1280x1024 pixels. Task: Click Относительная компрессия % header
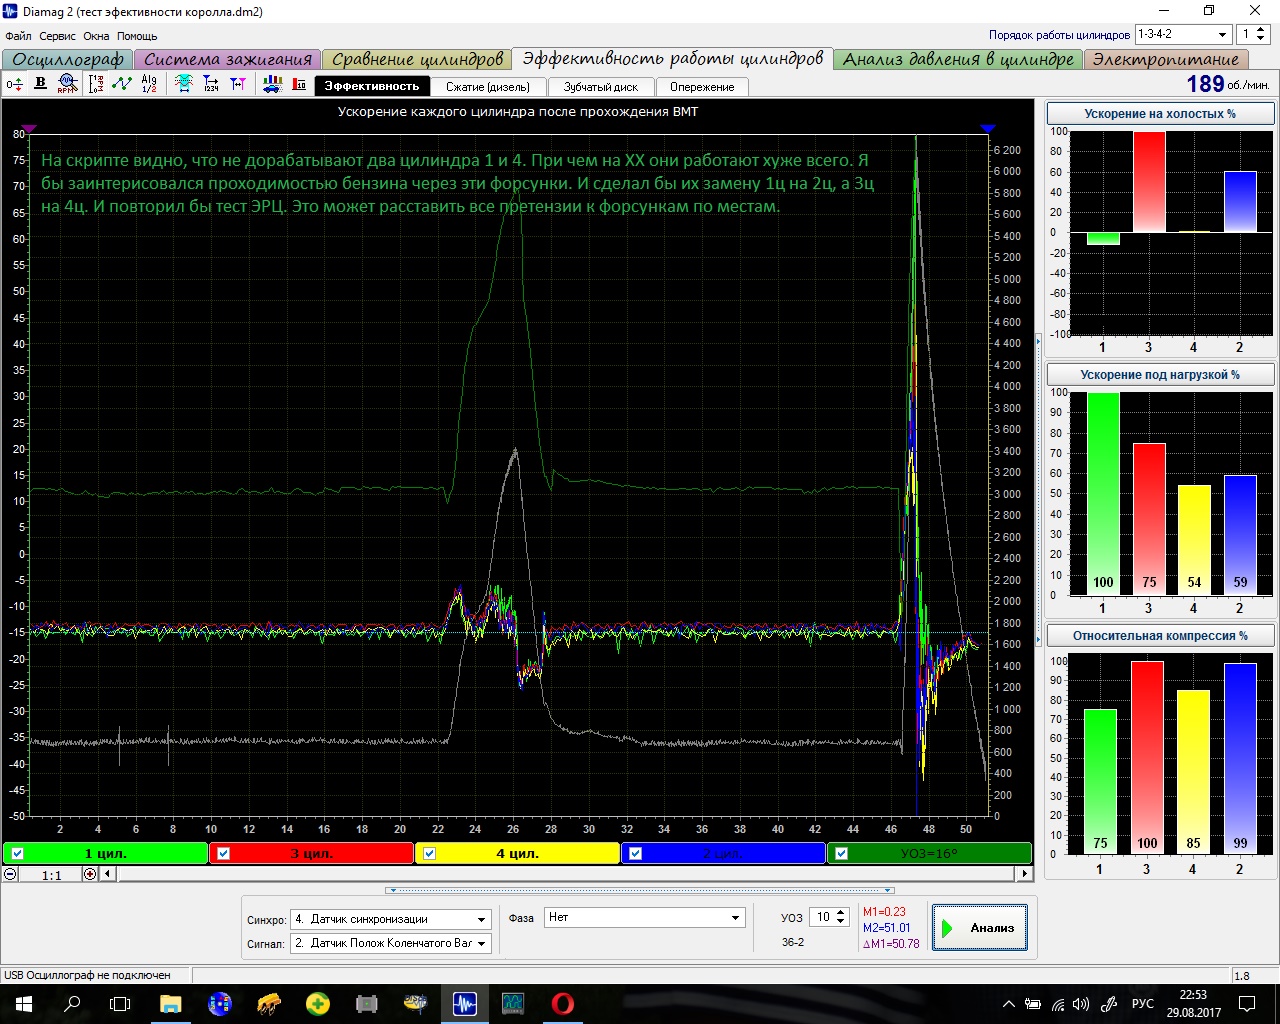click(1160, 636)
